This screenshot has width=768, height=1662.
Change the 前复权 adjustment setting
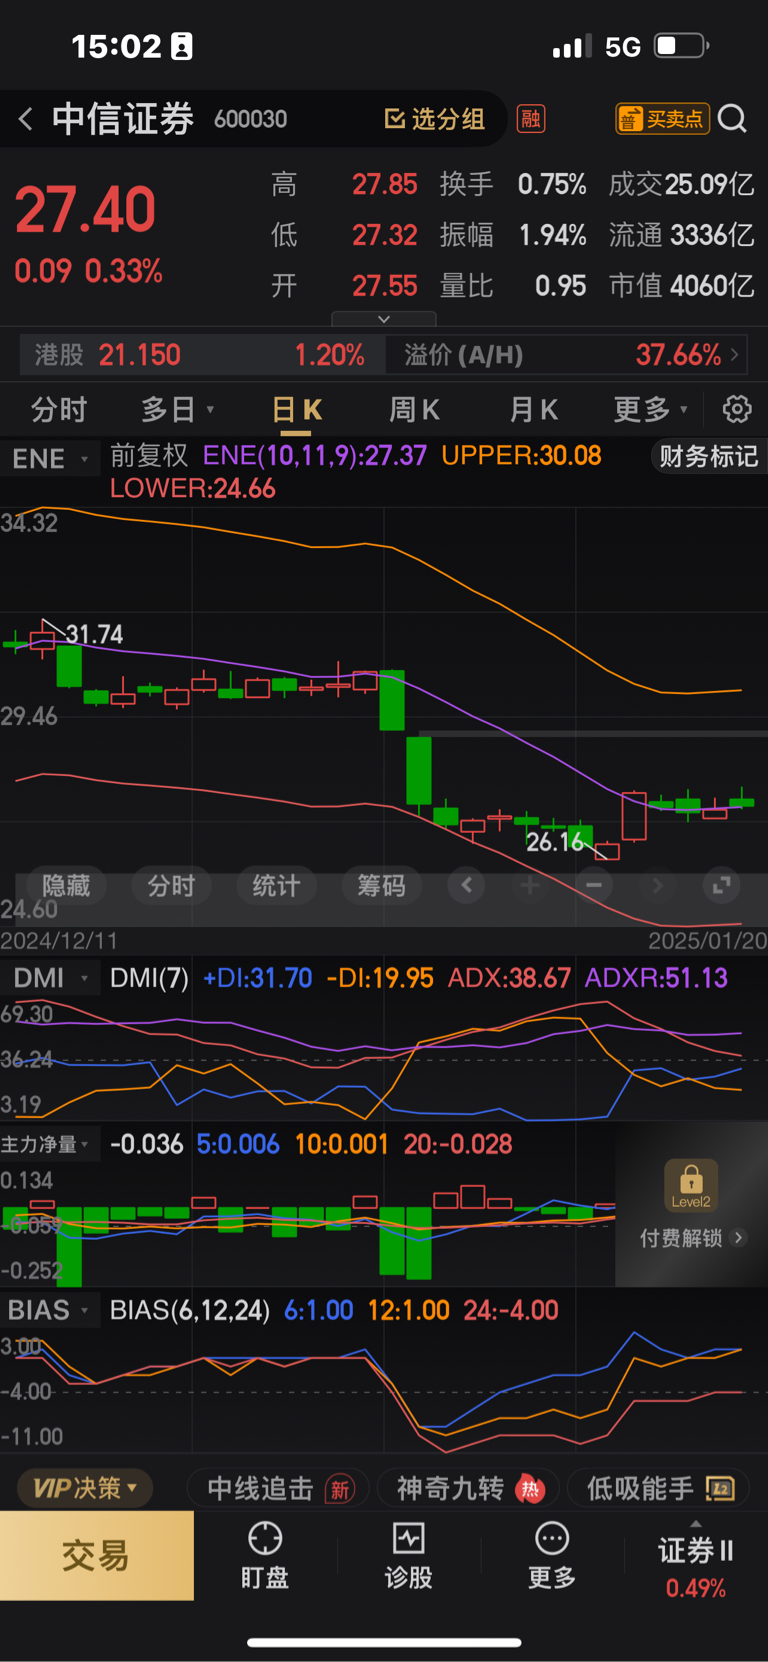[149, 456]
